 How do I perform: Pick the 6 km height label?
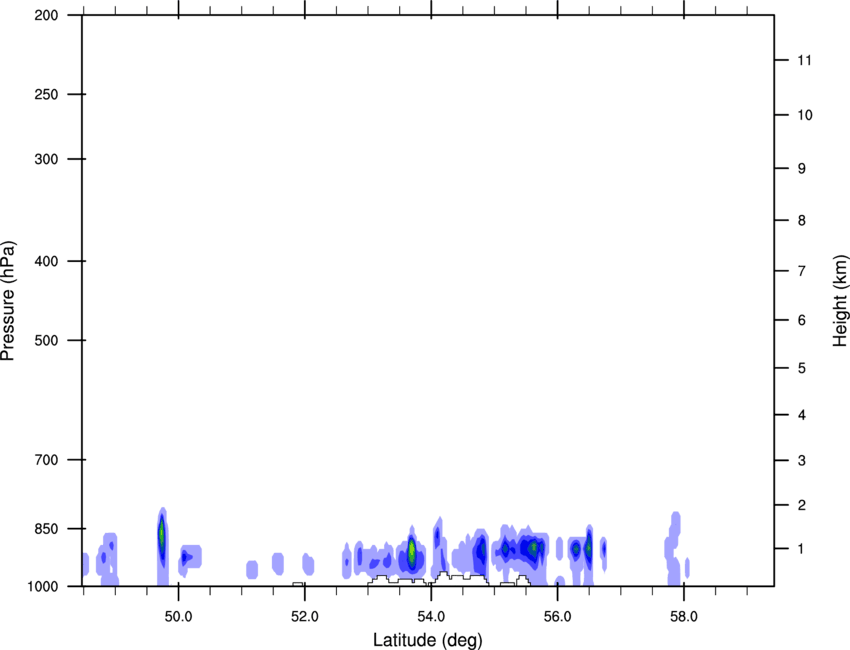tap(801, 320)
